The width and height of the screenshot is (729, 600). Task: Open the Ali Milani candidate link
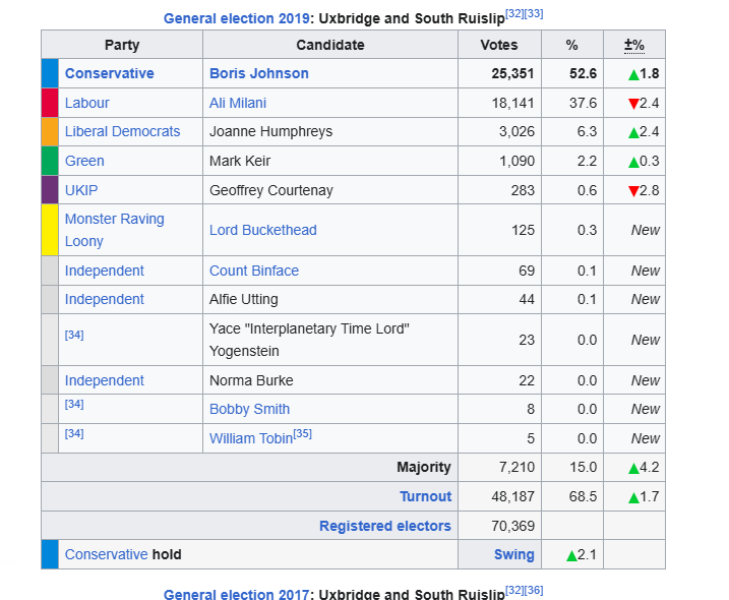pos(237,103)
